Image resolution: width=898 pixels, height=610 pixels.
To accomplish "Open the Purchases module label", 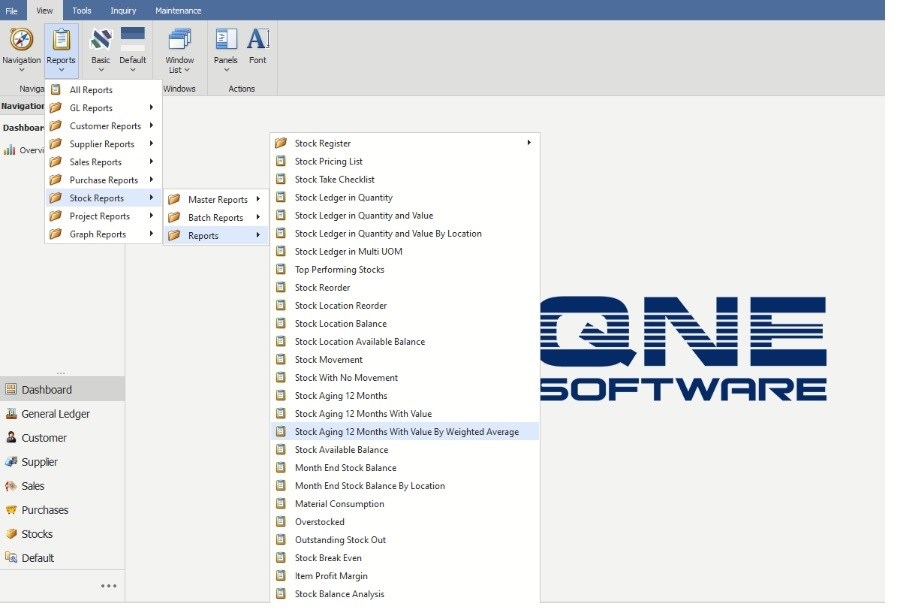I will (45, 510).
